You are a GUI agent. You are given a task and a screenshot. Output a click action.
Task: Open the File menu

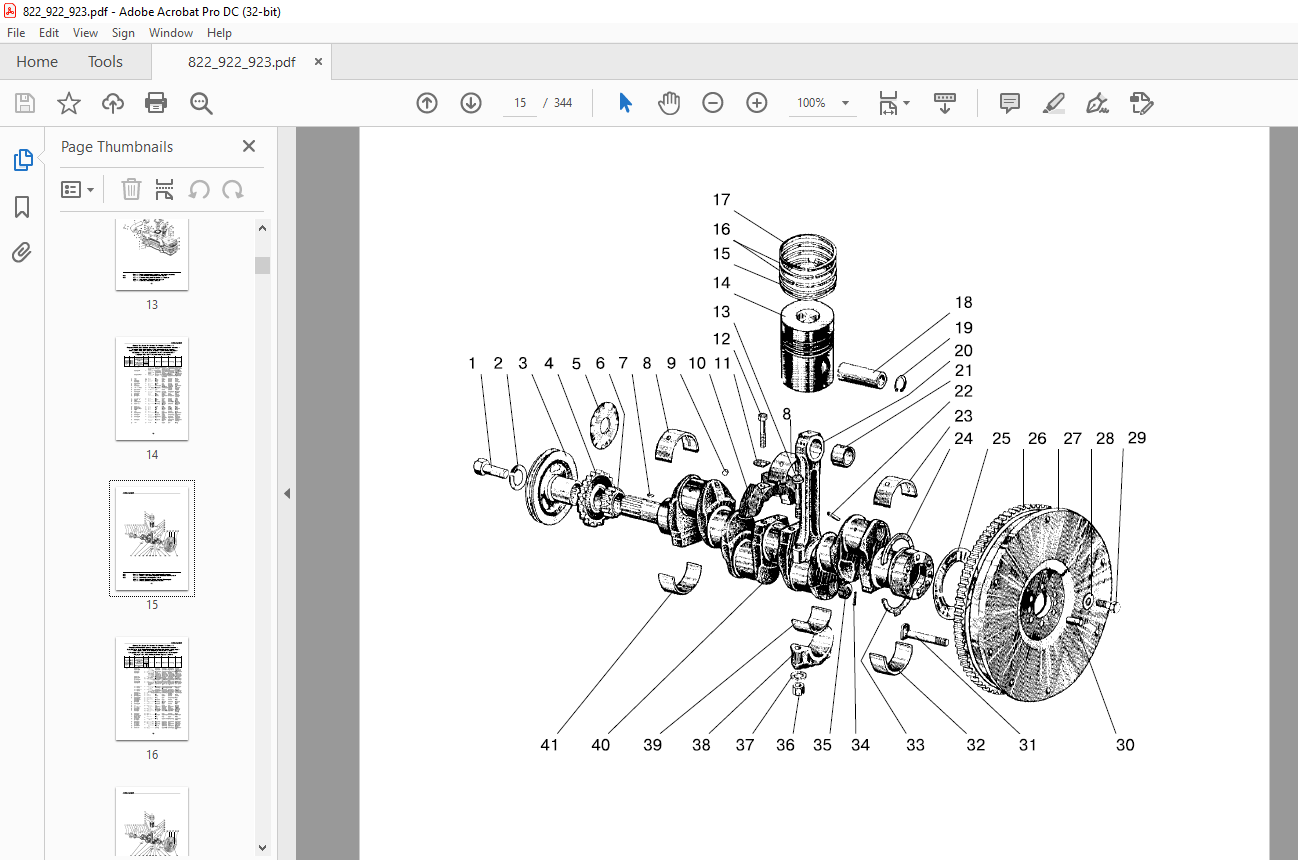coord(16,33)
